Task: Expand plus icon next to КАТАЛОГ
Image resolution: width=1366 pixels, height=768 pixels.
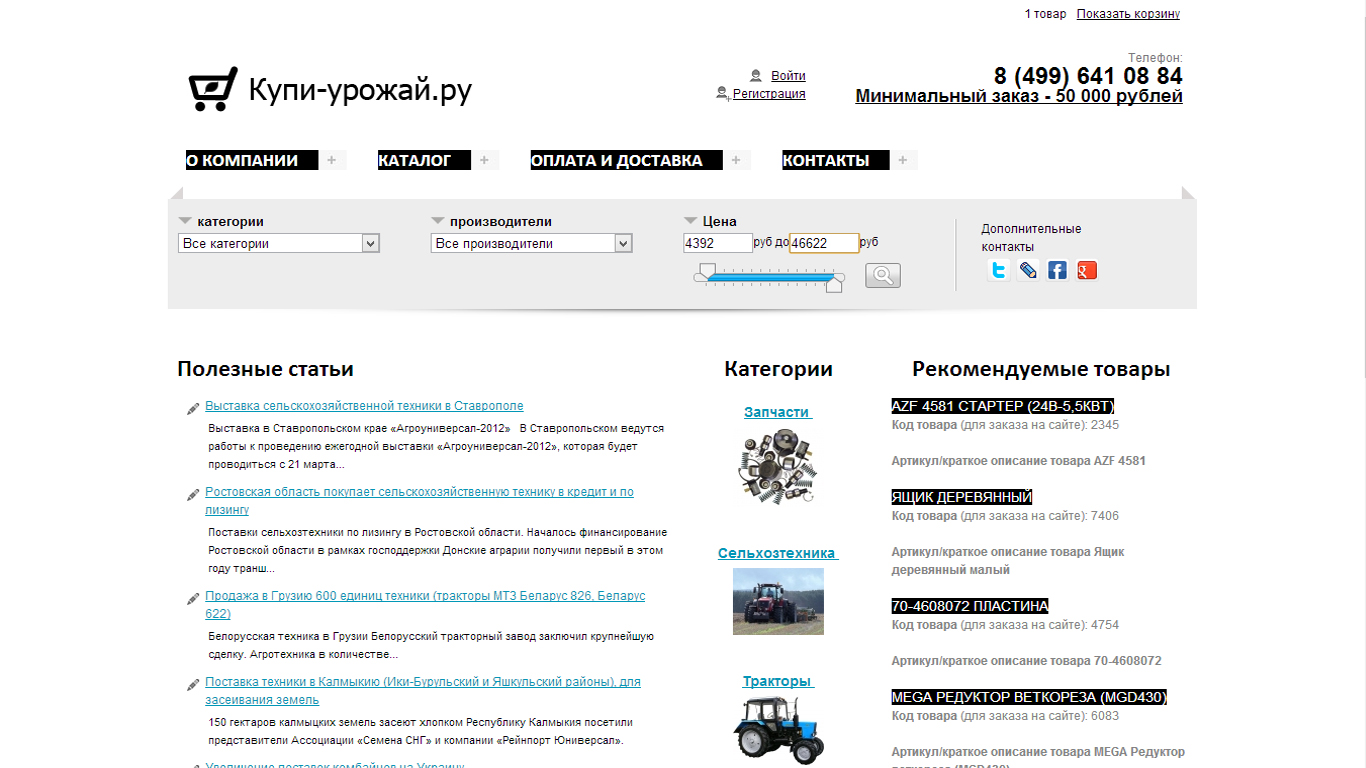Action: (x=484, y=160)
